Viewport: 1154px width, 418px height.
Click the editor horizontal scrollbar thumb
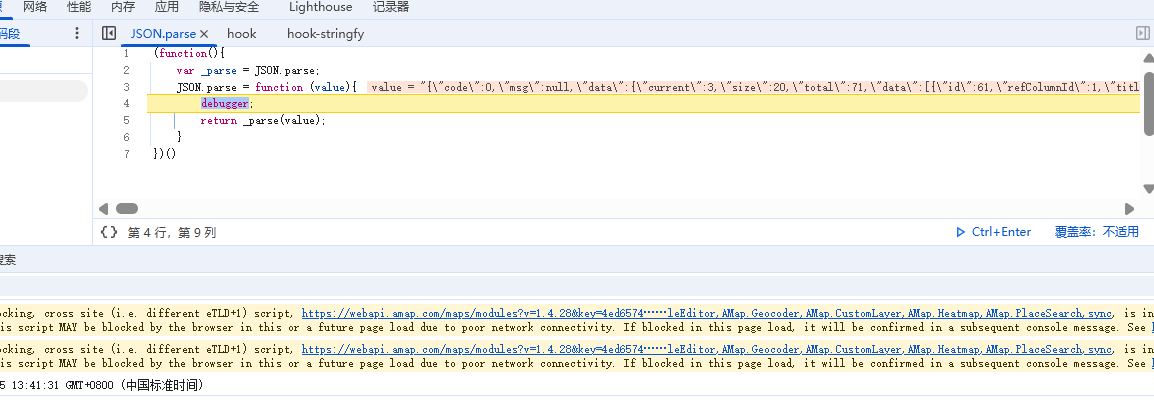click(127, 209)
